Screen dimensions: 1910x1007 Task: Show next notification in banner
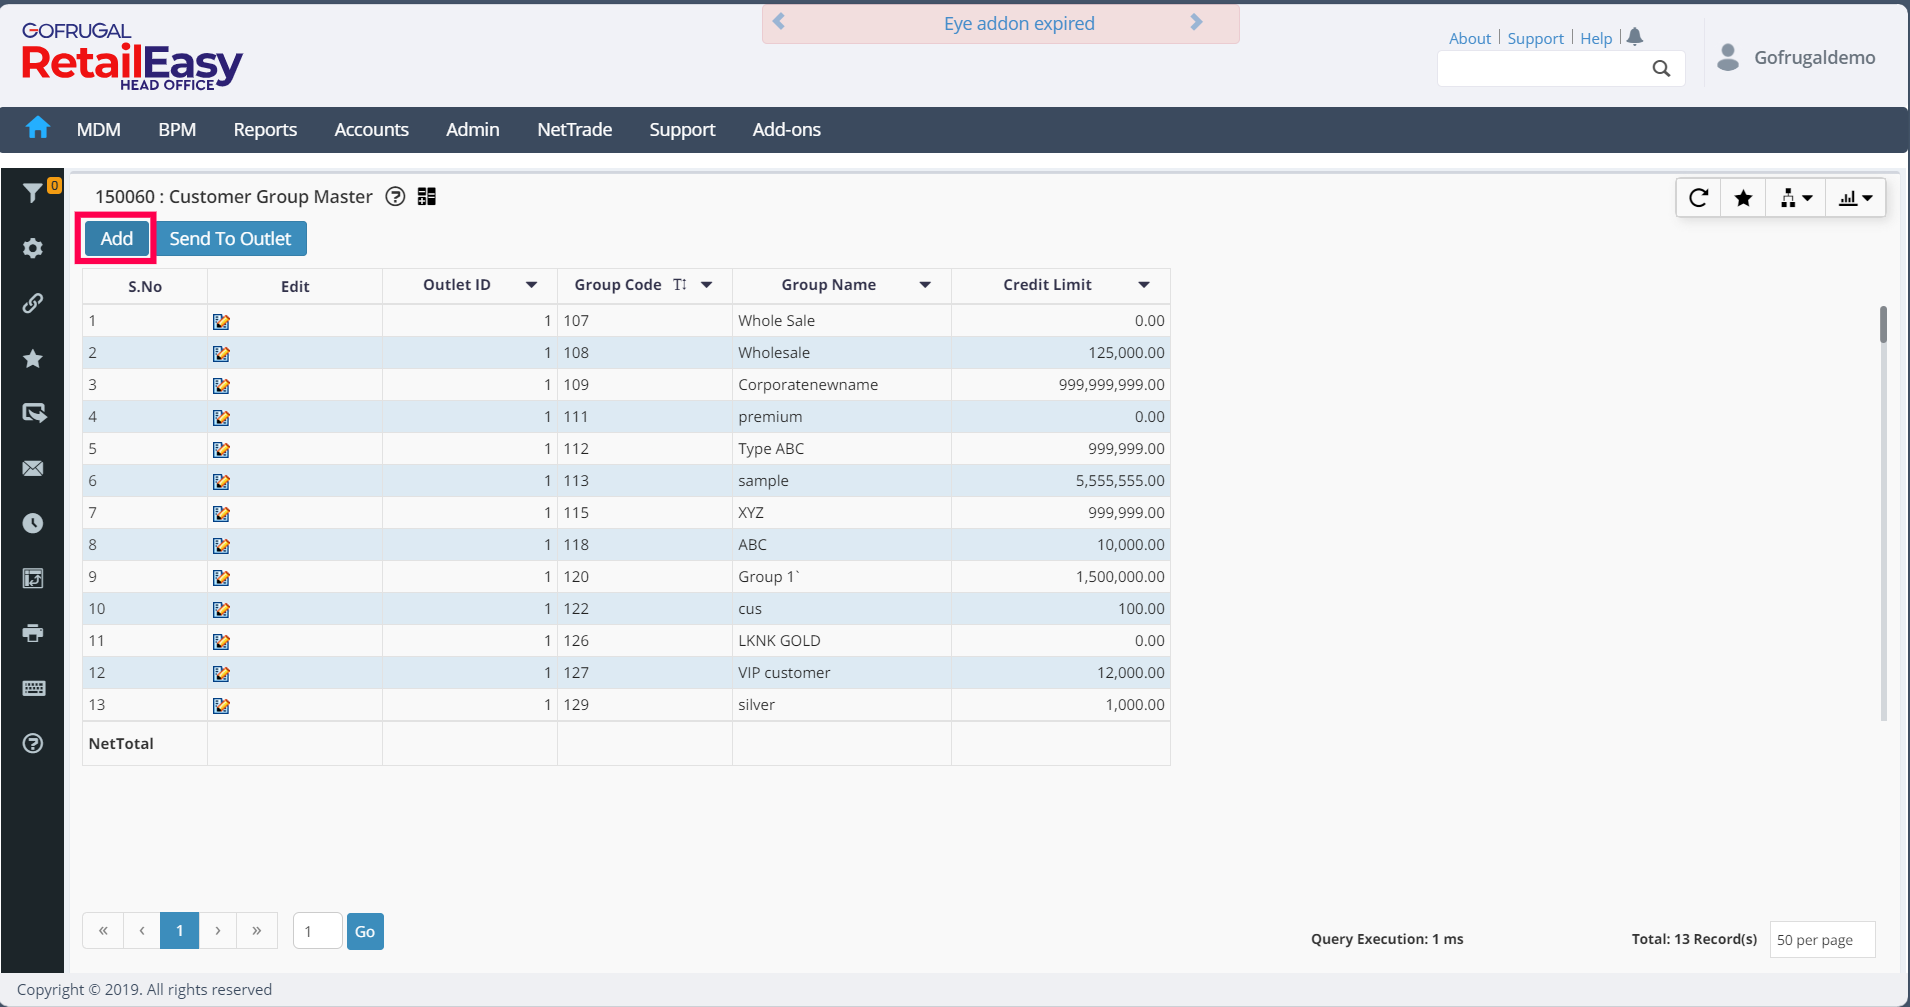click(1196, 22)
